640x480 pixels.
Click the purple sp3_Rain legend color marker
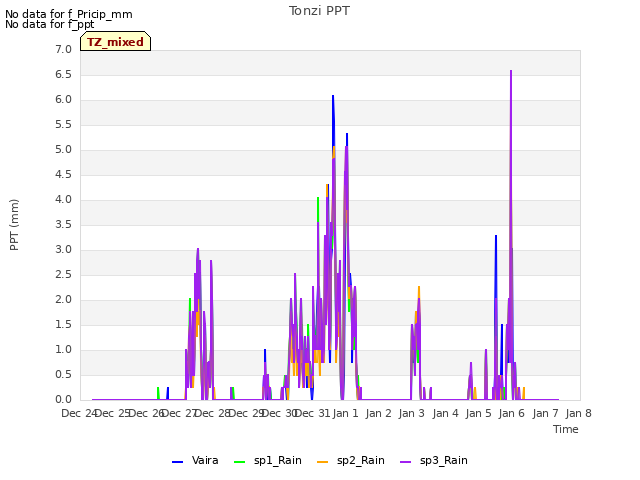click(406, 462)
